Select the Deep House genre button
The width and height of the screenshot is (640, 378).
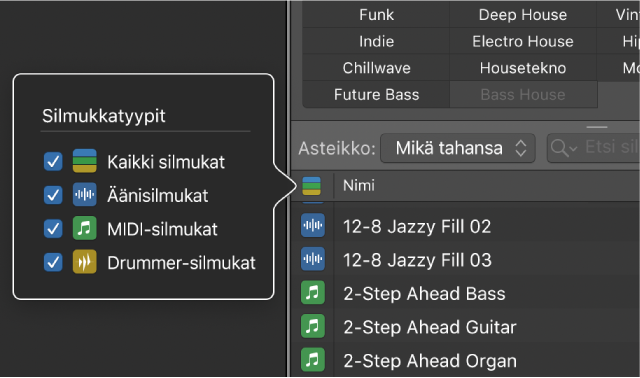pos(523,15)
